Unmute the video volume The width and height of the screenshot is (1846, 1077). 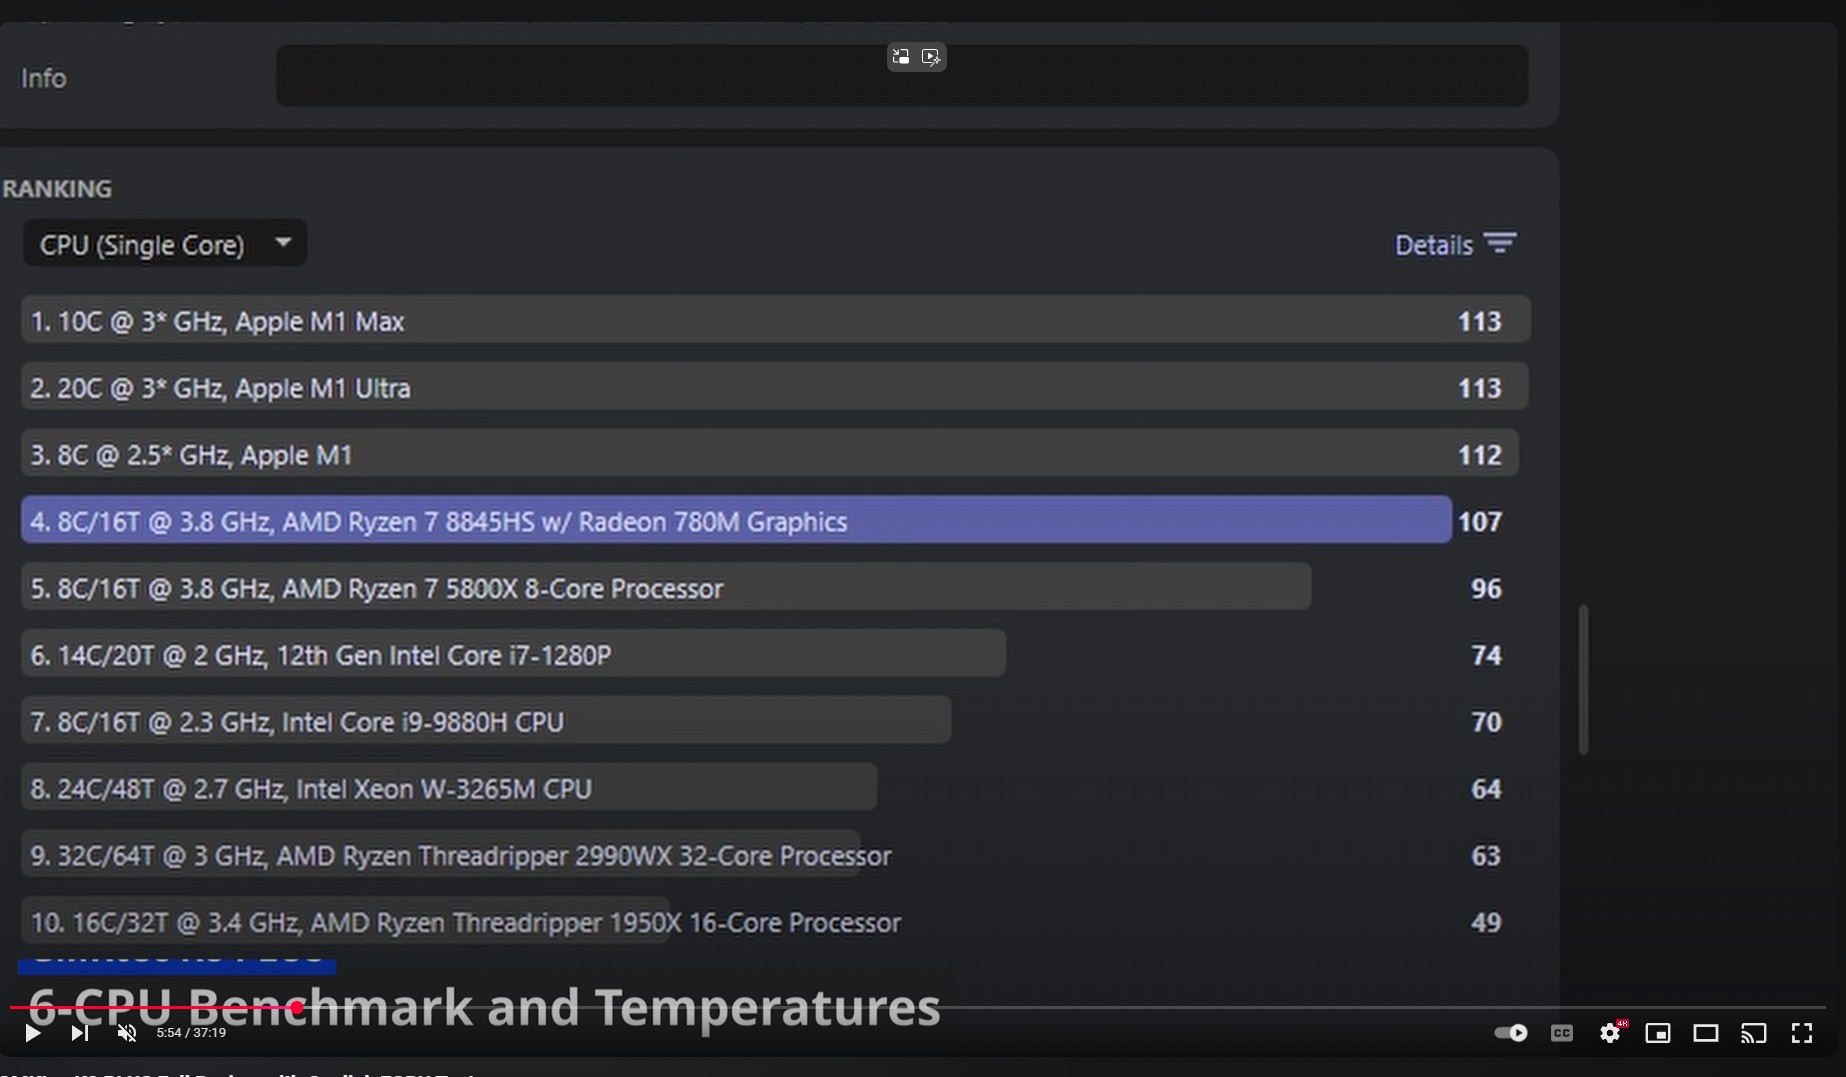[127, 1033]
